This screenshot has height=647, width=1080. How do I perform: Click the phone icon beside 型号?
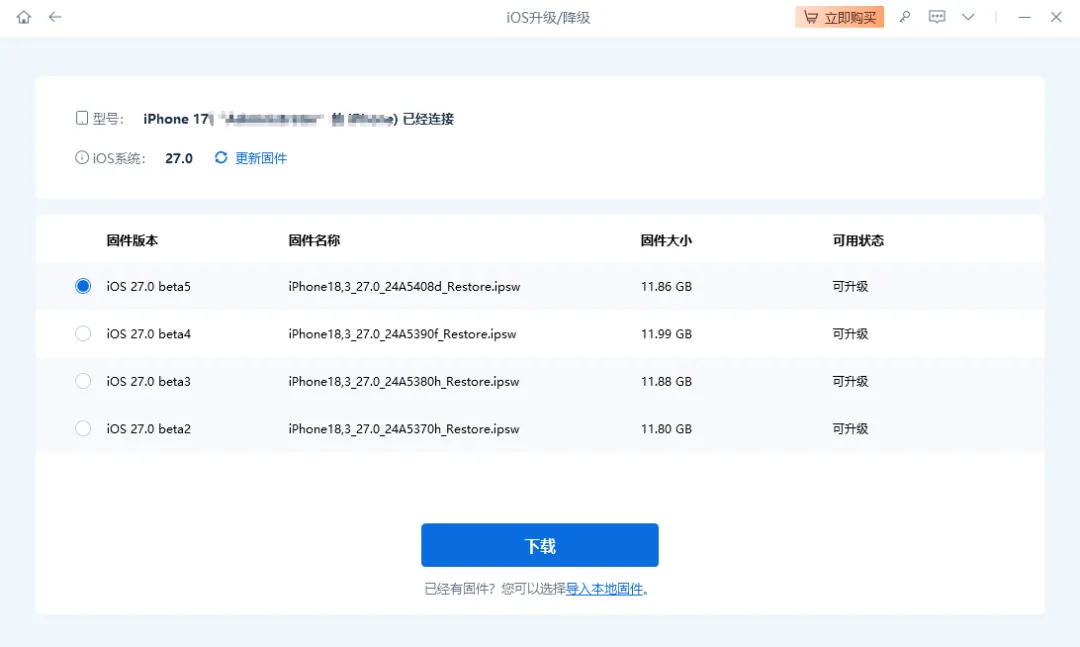(x=82, y=119)
